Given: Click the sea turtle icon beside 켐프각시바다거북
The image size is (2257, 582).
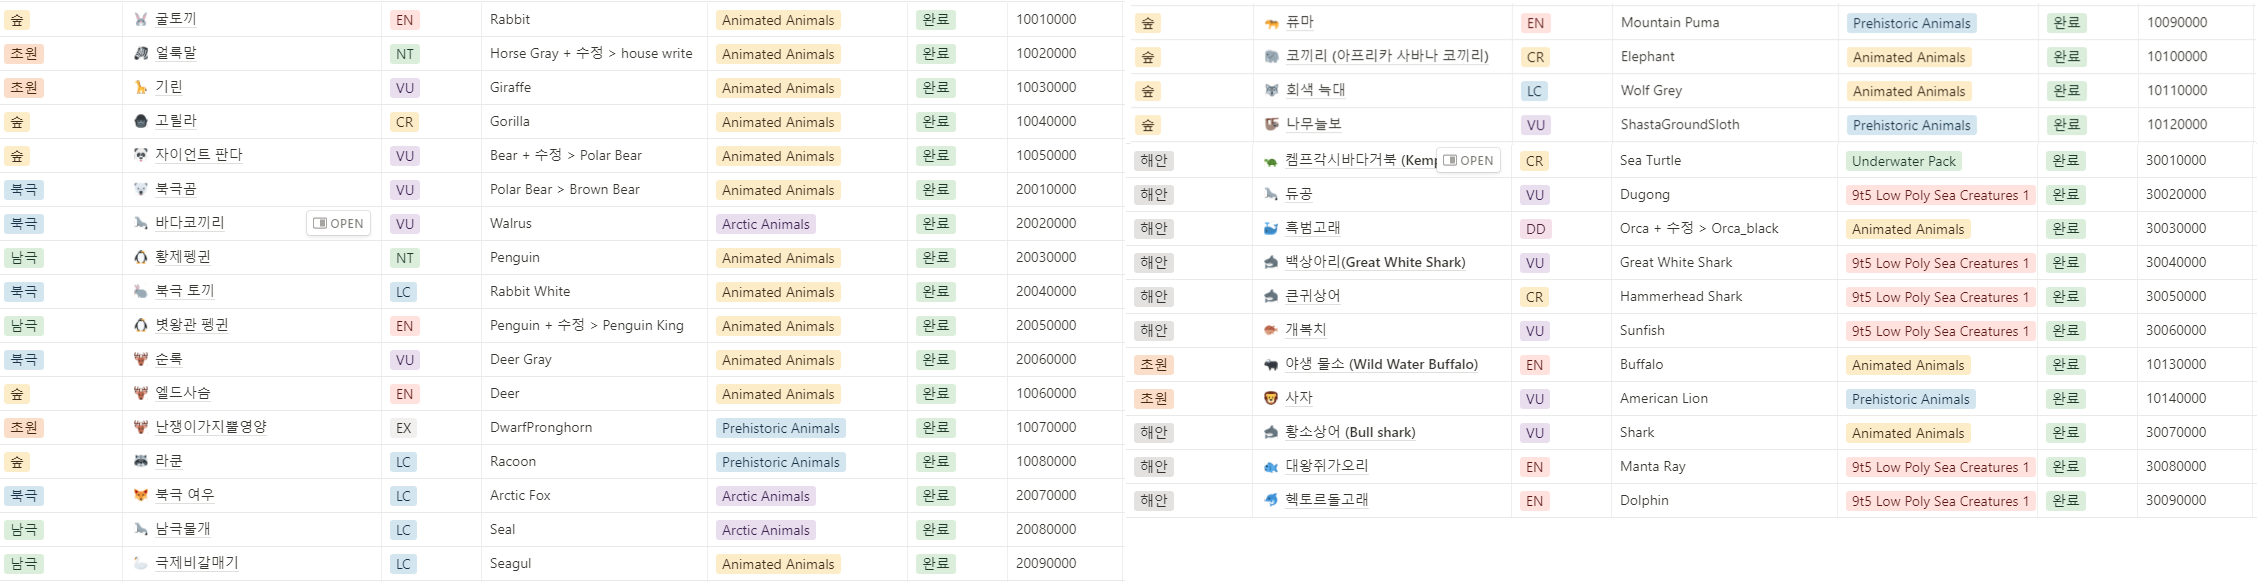Looking at the screenshot, I should coord(1271,160).
